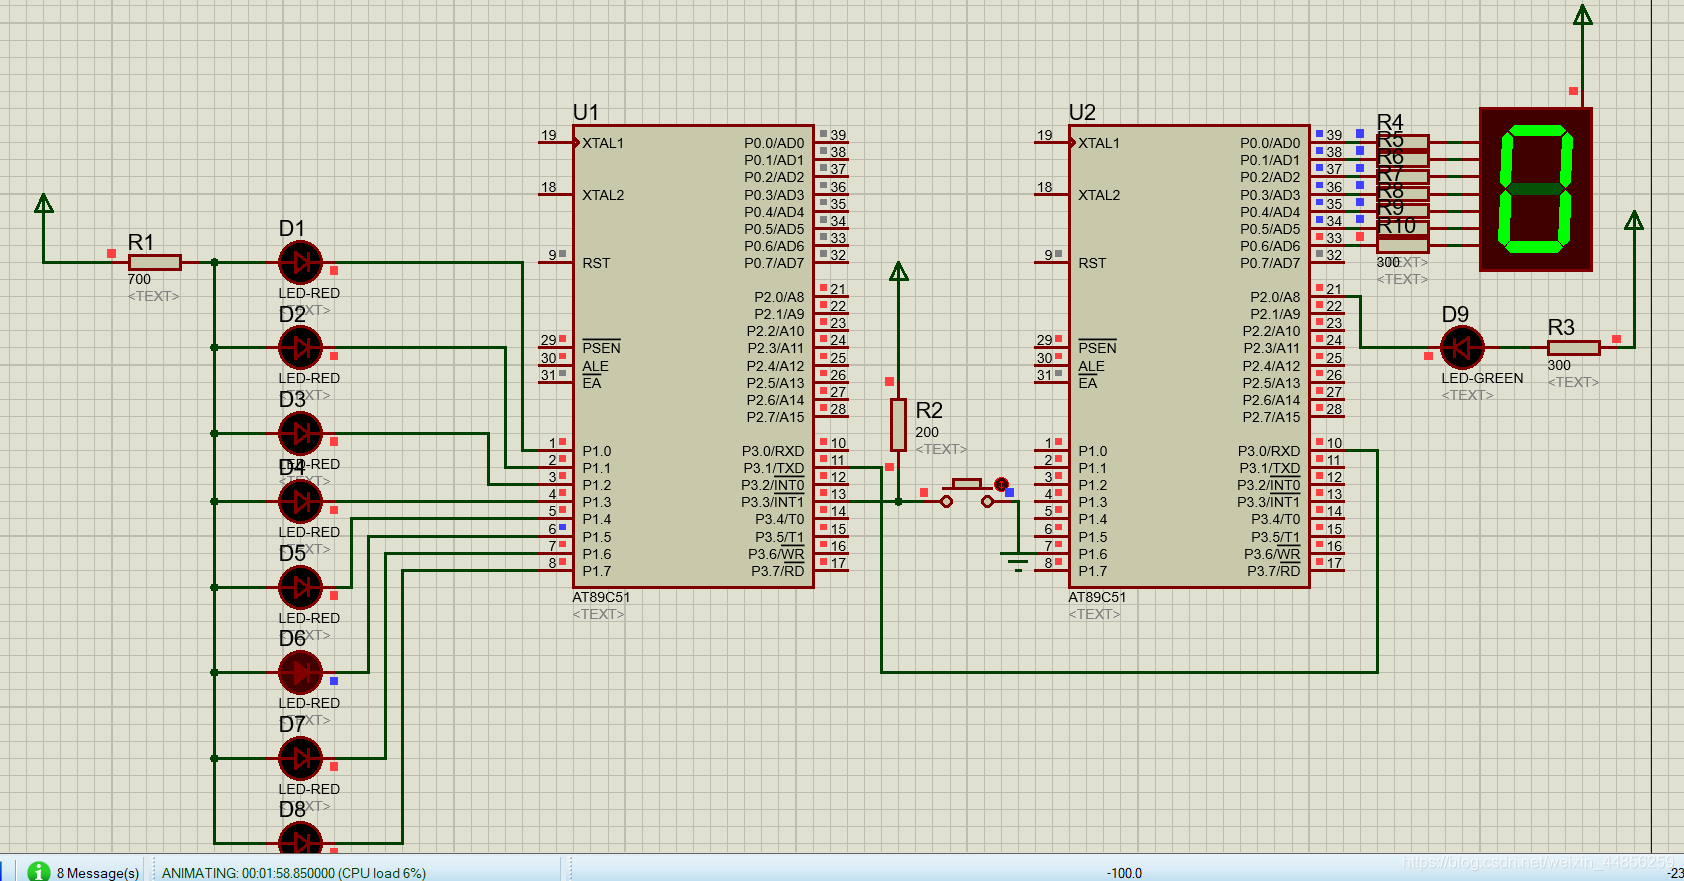Click the green D9 LED symbol
Viewport: 1684px width, 881px height.
[1462, 348]
